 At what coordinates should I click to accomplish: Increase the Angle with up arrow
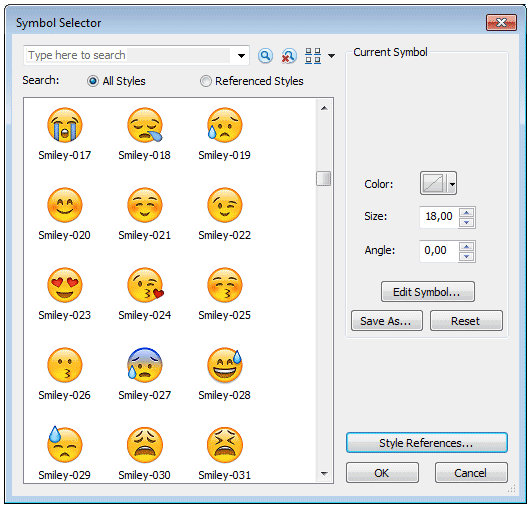467,246
